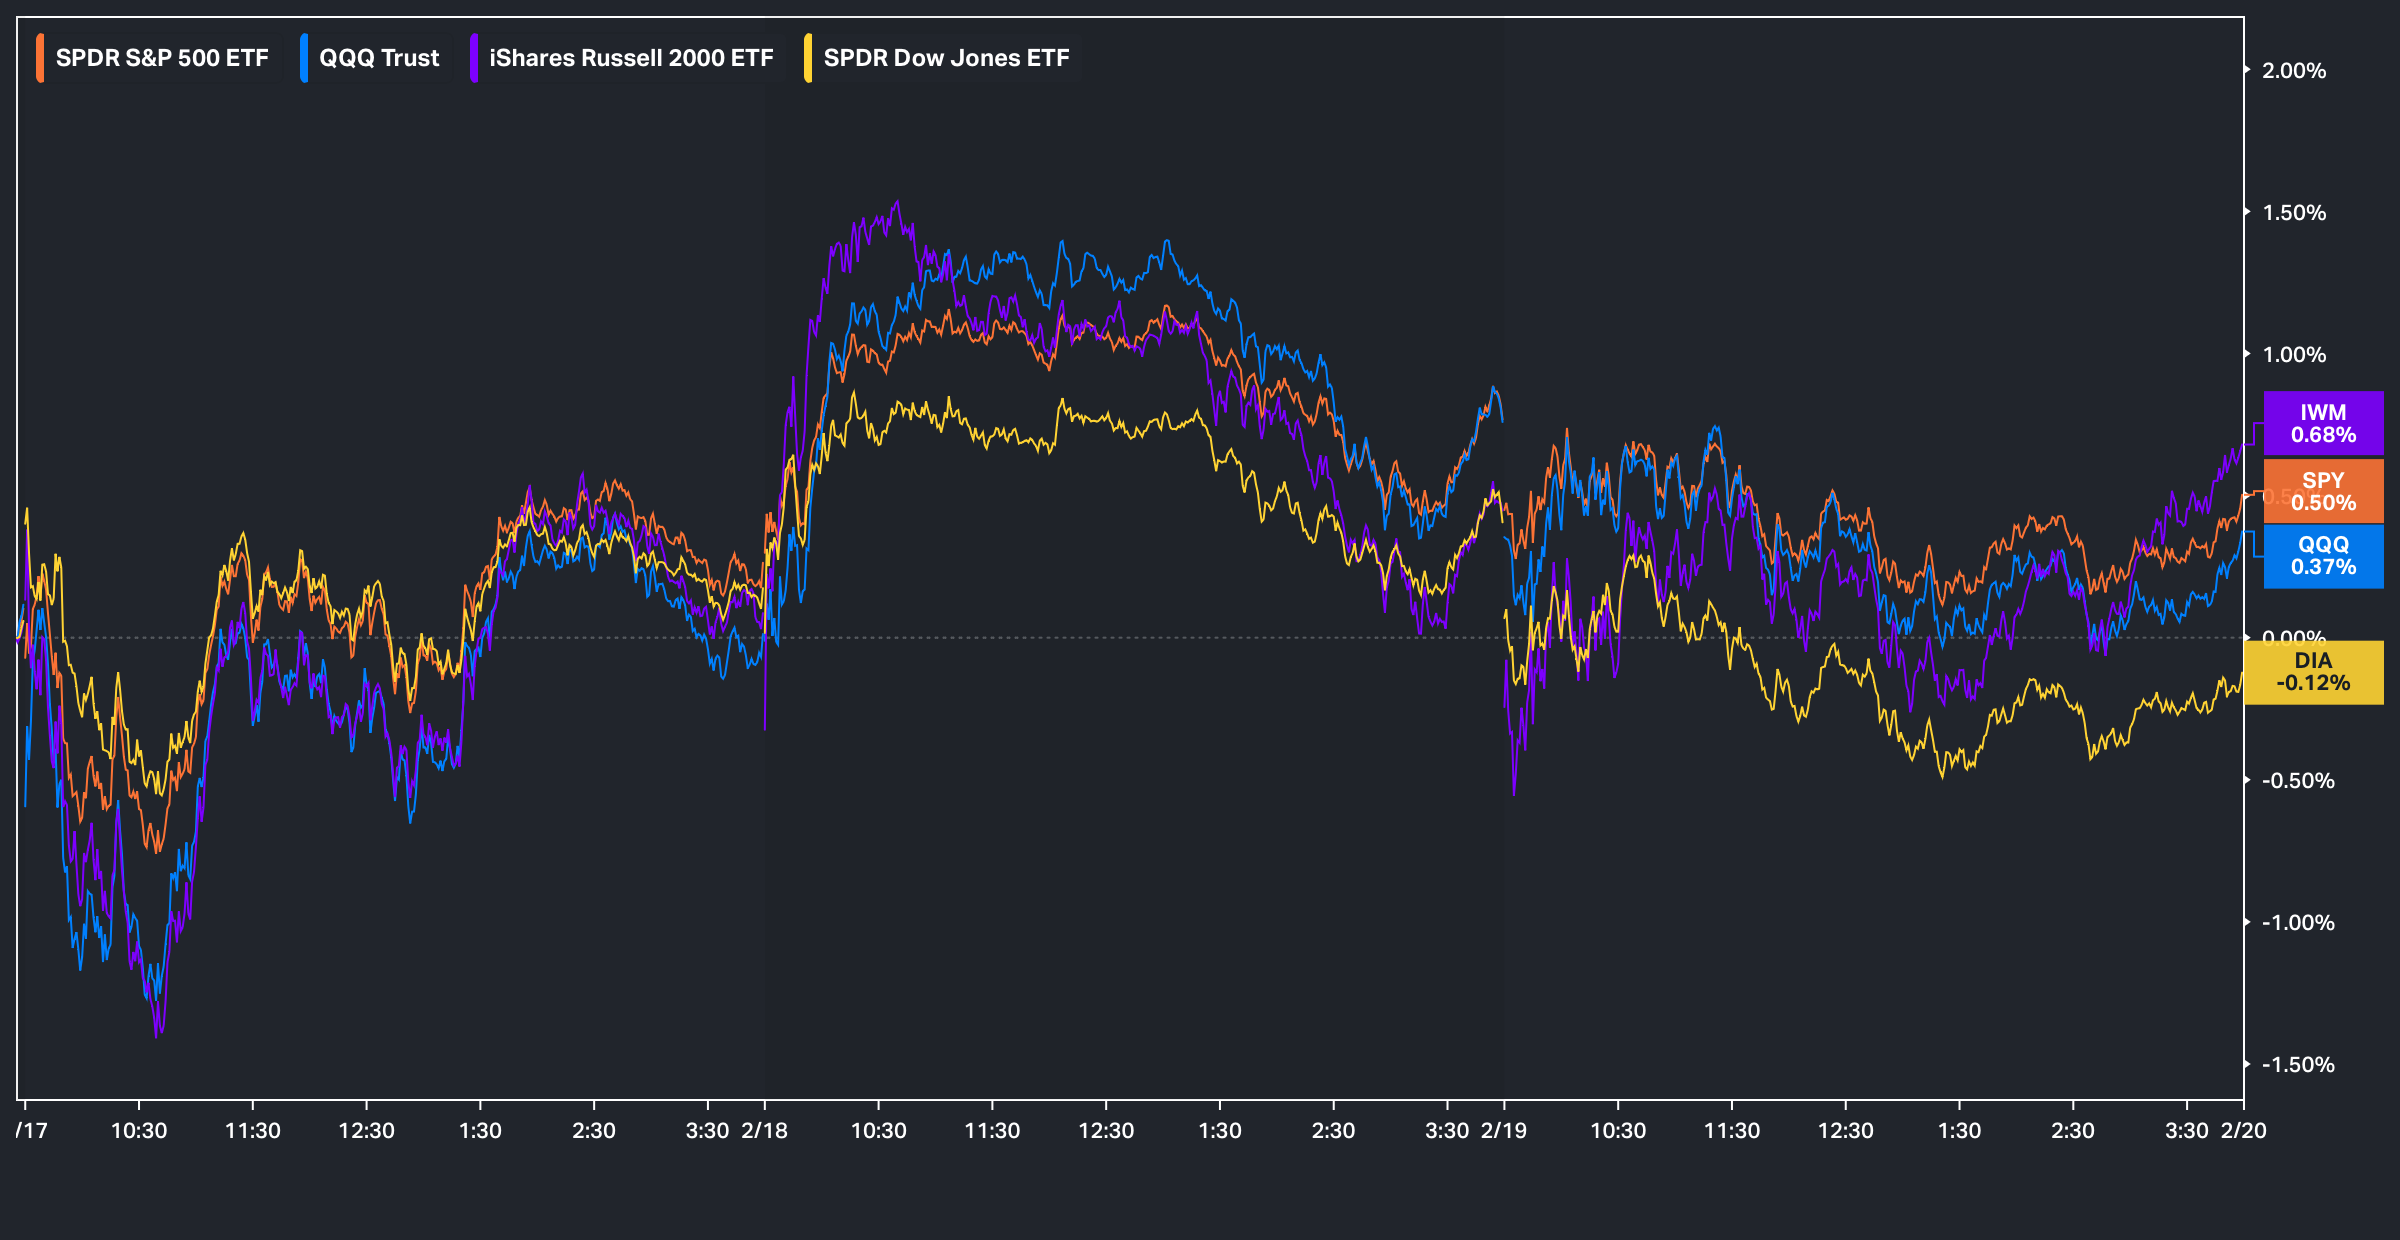
Task: Toggle the SPDR S&P 500 ETF legend entry
Action: [162, 58]
